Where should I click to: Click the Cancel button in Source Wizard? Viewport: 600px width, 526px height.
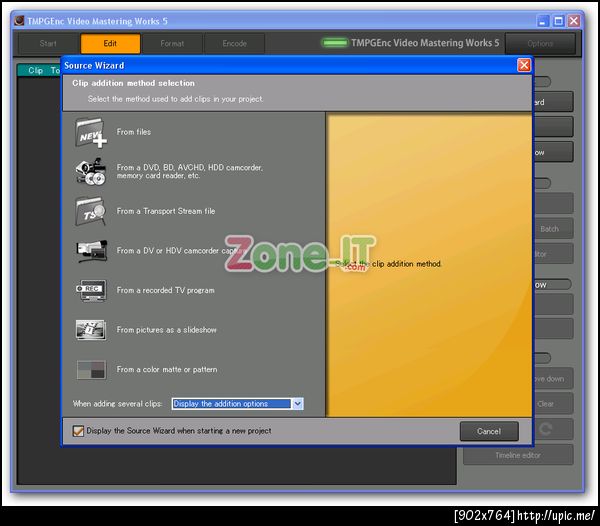[x=489, y=431]
